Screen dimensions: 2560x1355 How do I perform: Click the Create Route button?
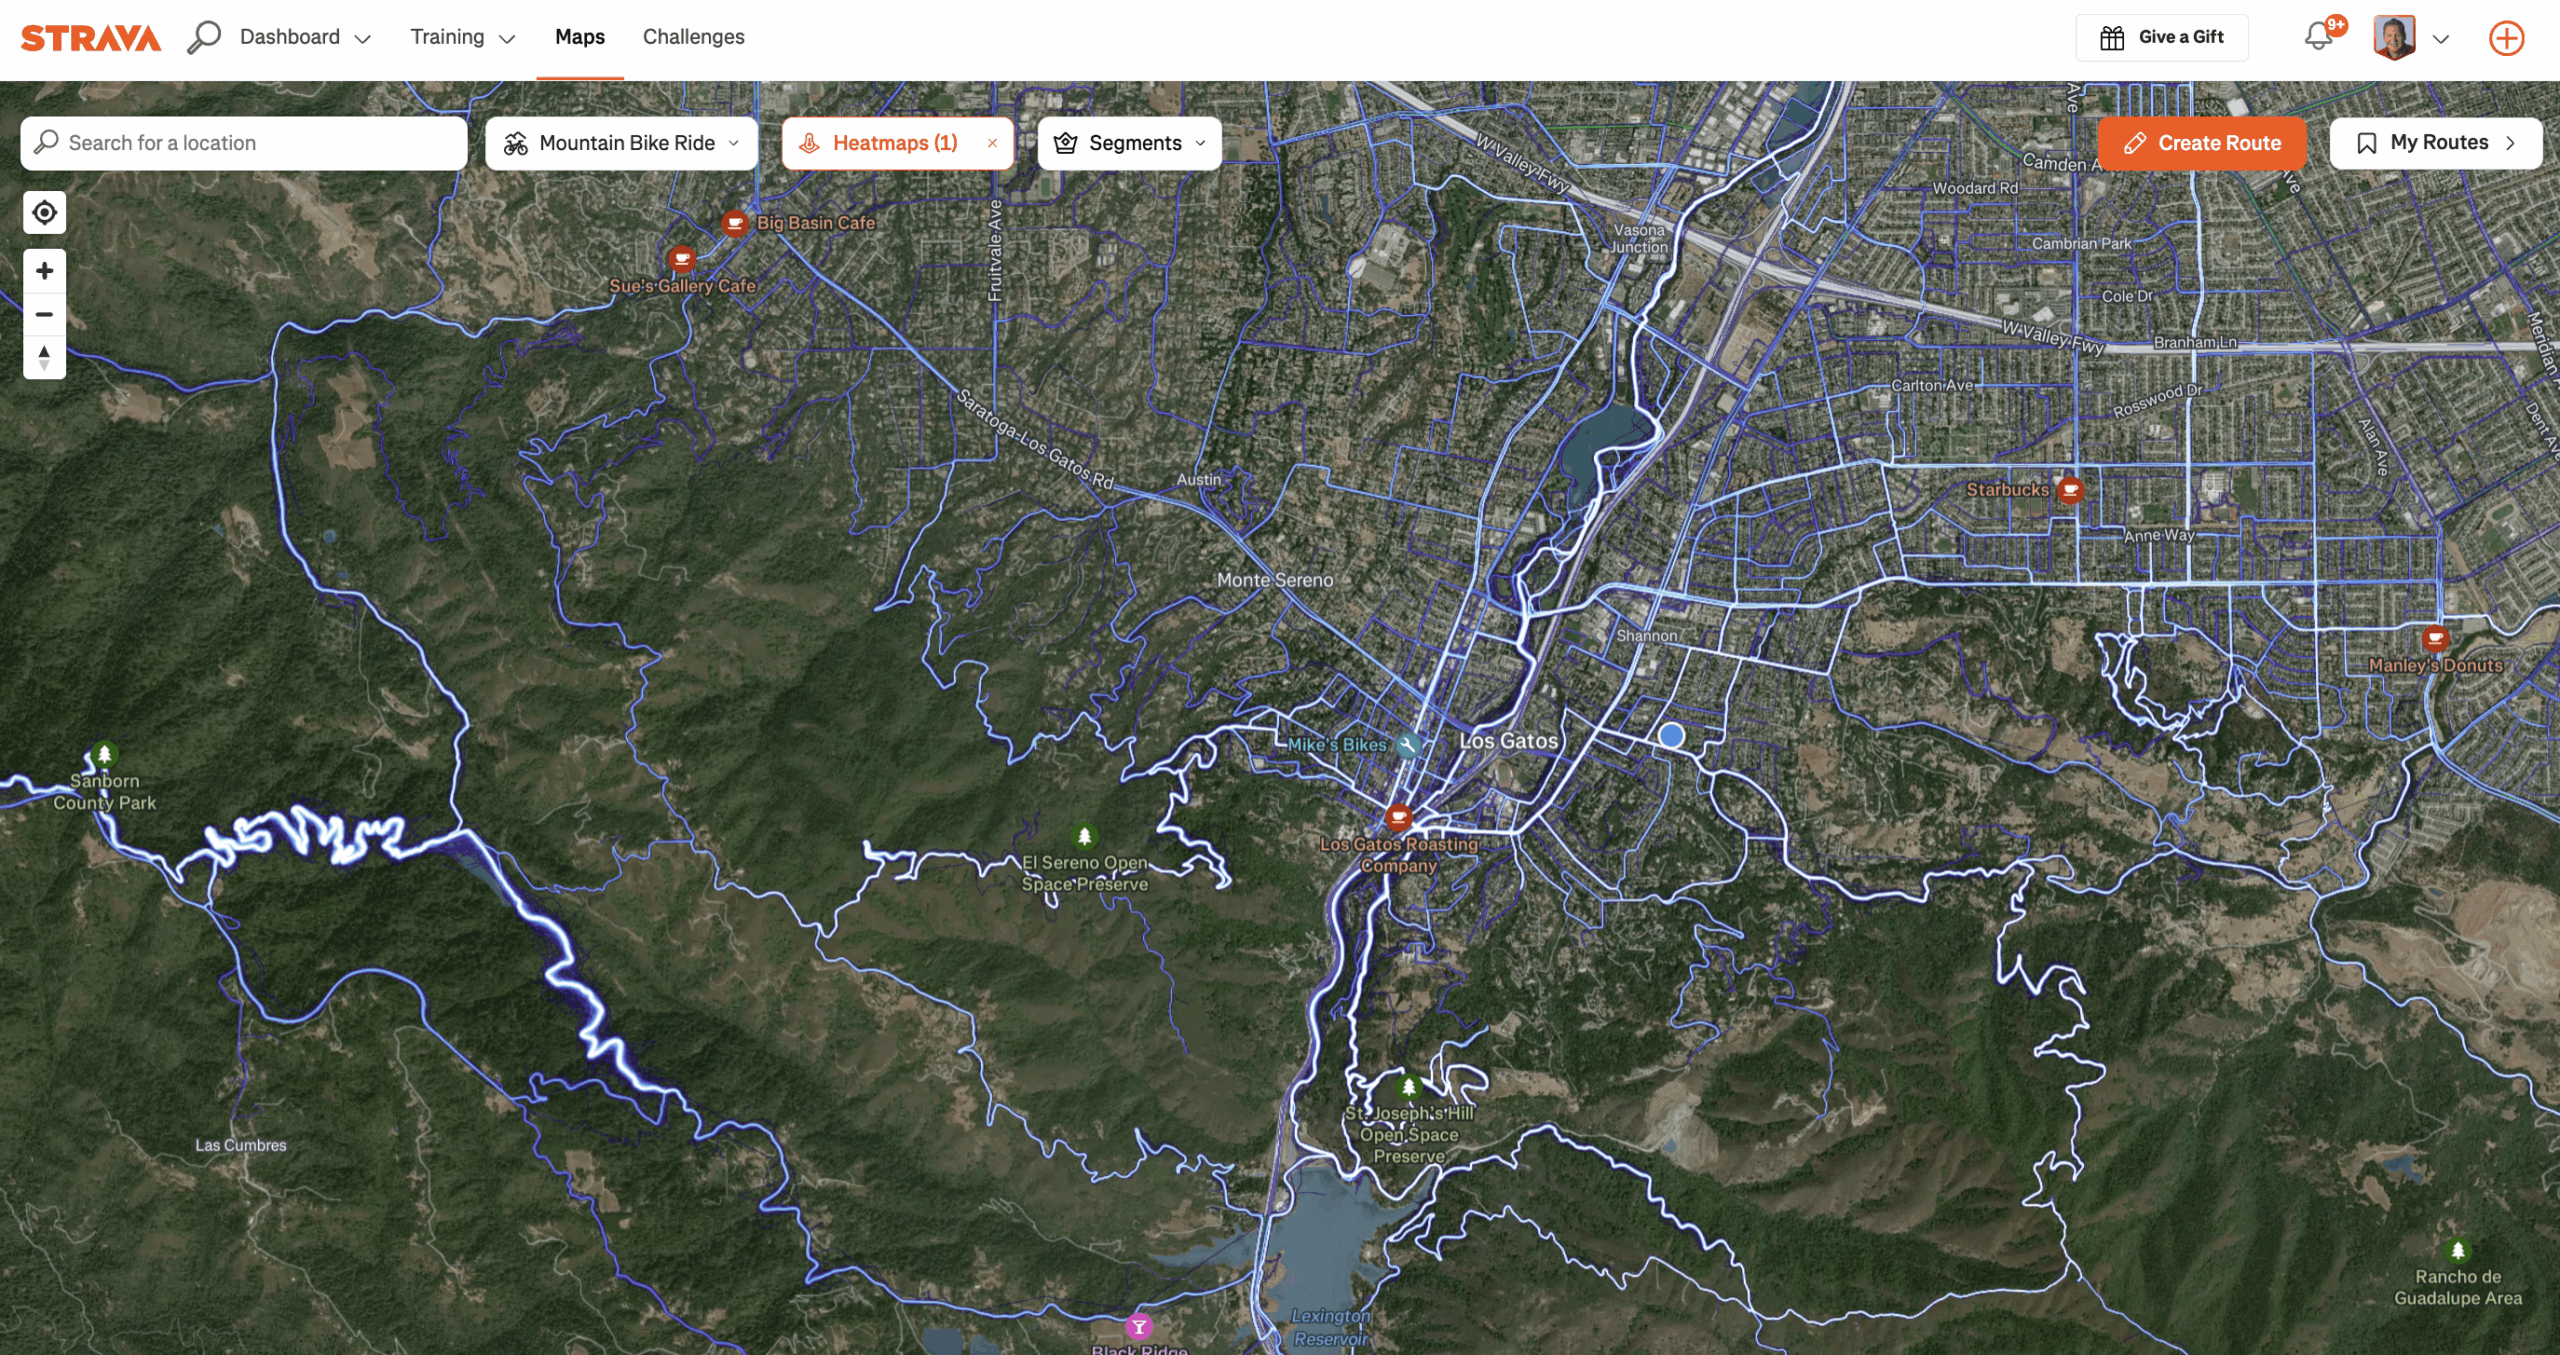(x=2202, y=143)
